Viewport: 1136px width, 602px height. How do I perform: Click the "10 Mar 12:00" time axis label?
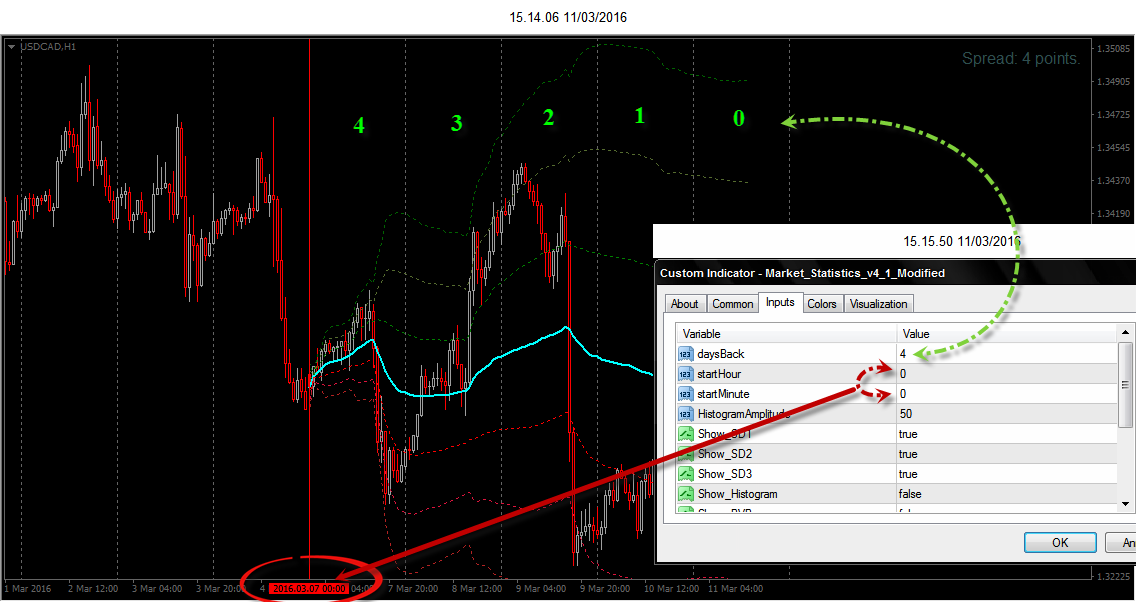point(670,589)
